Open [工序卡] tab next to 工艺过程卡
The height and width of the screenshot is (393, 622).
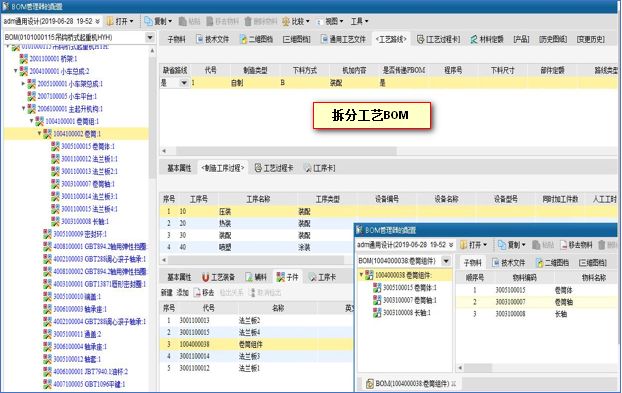tap(319, 168)
